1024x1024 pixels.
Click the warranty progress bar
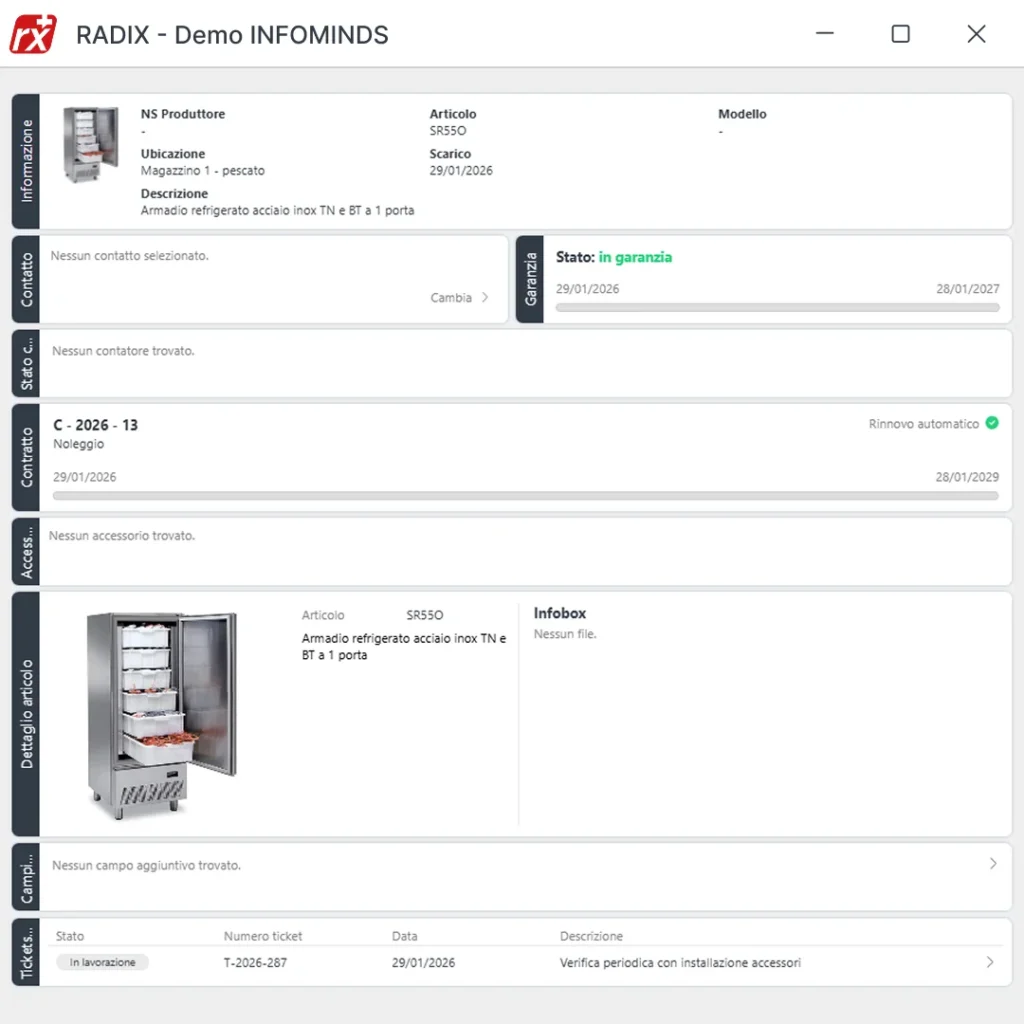coord(777,308)
